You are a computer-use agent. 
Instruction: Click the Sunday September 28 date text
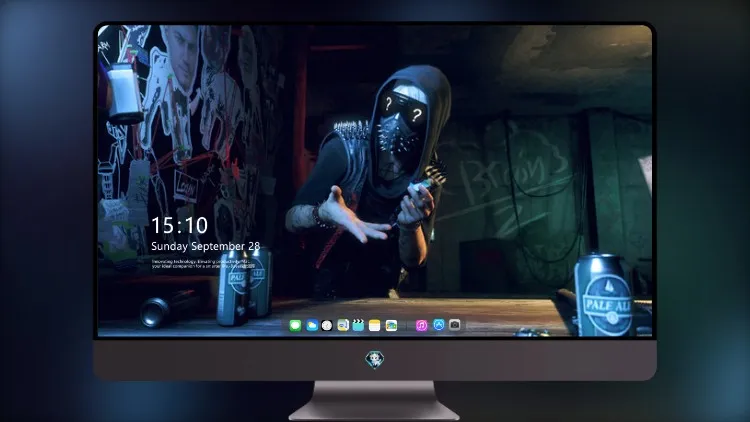(205, 246)
